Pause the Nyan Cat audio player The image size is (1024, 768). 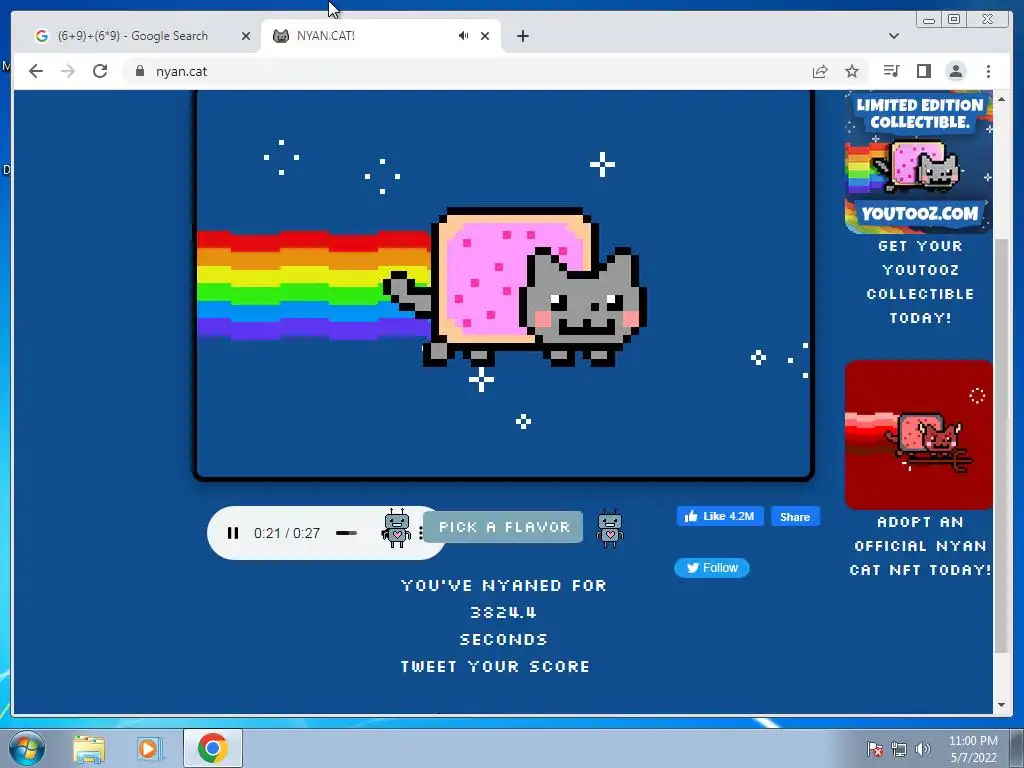pyautogui.click(x=232, y=533)
